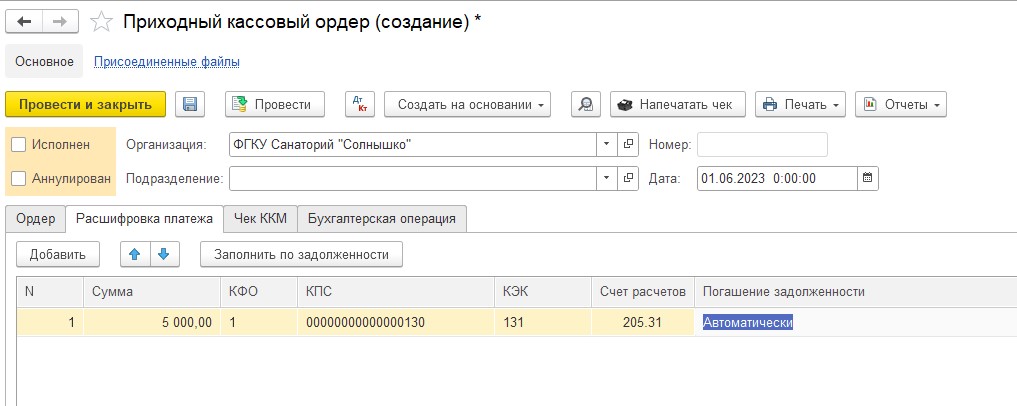Click the КЭК column header
Screen dimensions: 1017x406
click(x=543, y=292)
